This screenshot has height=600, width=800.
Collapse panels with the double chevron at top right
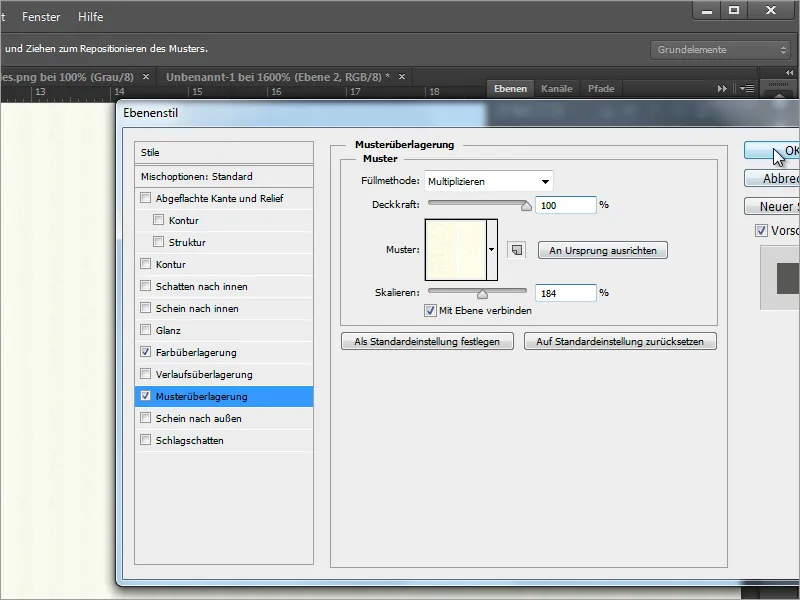click(x=789, y=73)
